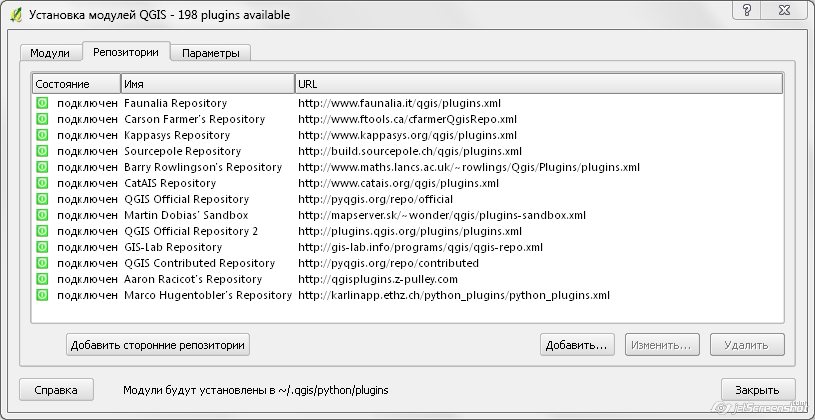
Task: Click the status icon for Marco Hugentobler's Repository
Action: click(x=42, y=295)
